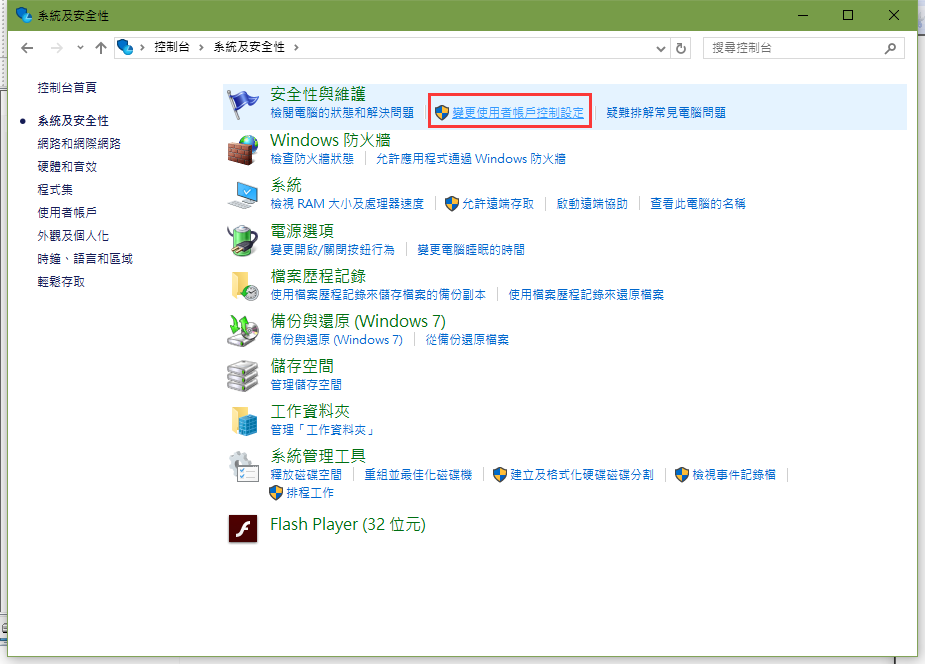Click 建立及格式化硬碟磁碟分割 link
Image resolution: width=925 pixels, height=664 pixels.
(x=582, y=475)
